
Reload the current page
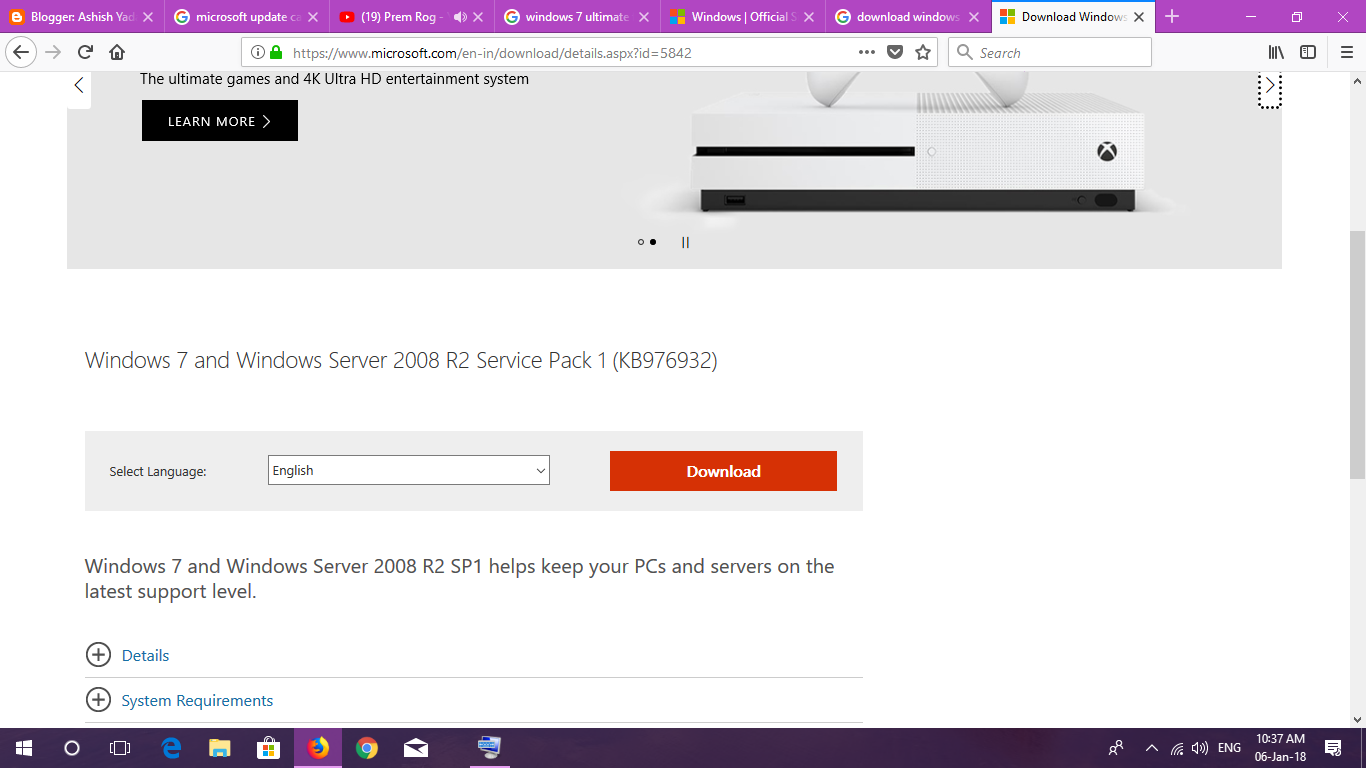pos(85,52)
